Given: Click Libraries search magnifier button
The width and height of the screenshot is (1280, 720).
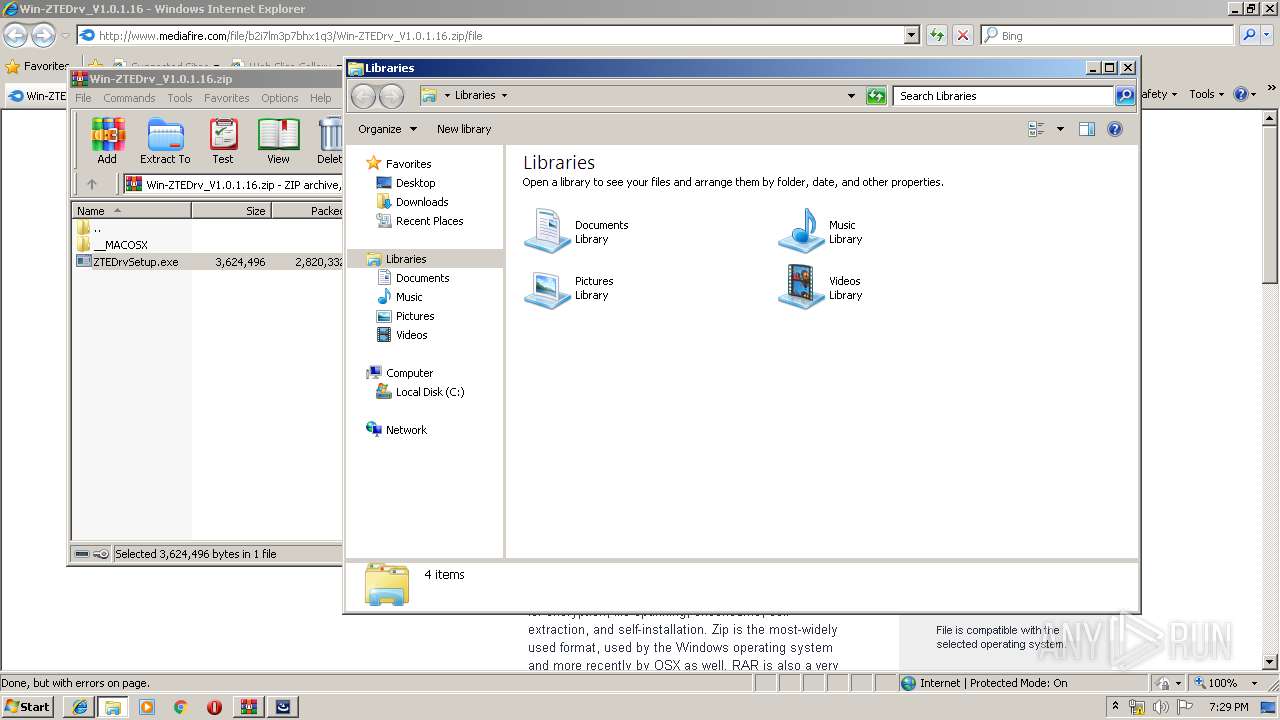Looking at the screenshot, I should pos(1125,96).
